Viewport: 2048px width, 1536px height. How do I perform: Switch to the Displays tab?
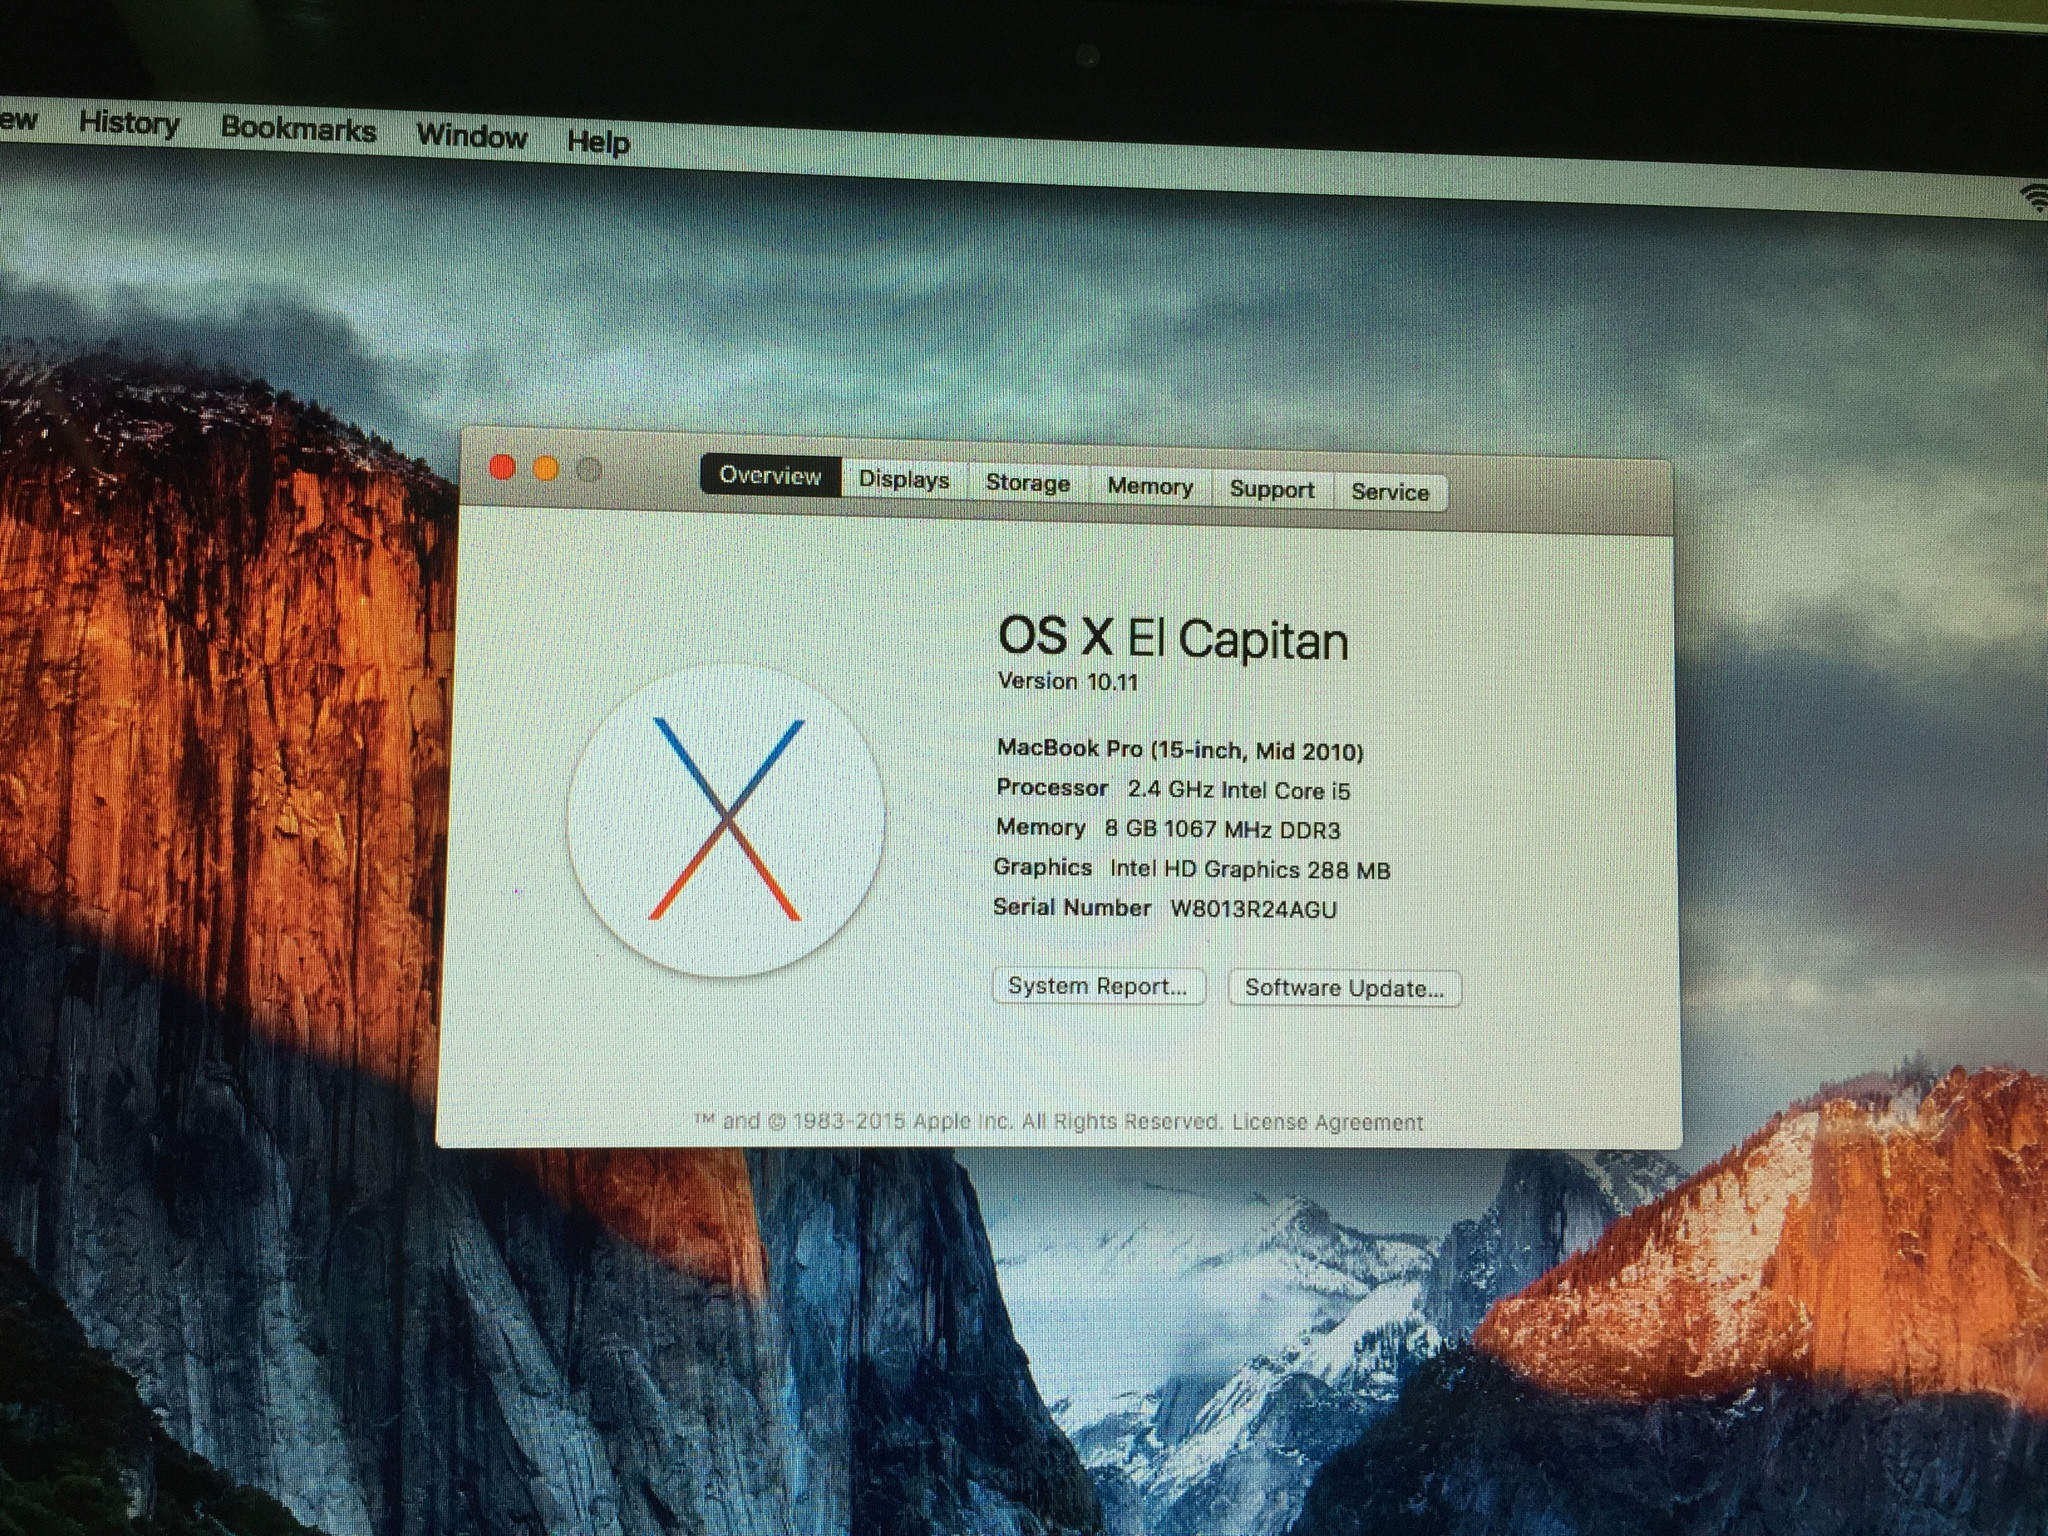904,479
